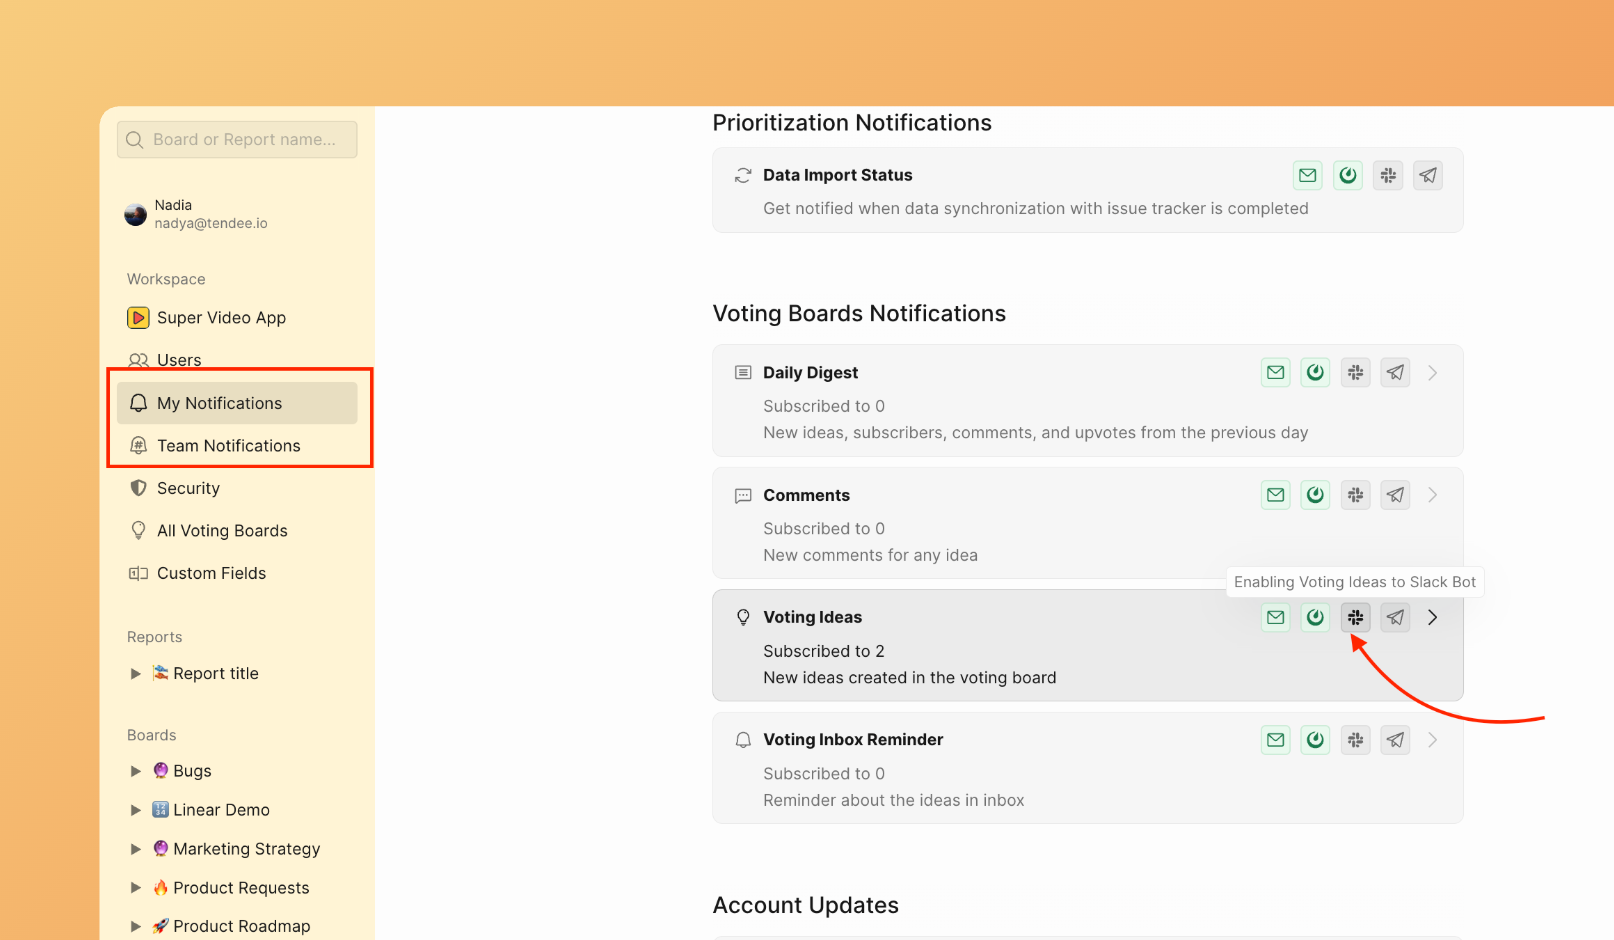Click the paper plane icon for Comments
1614x940 pixels.
pos(1395,494)
